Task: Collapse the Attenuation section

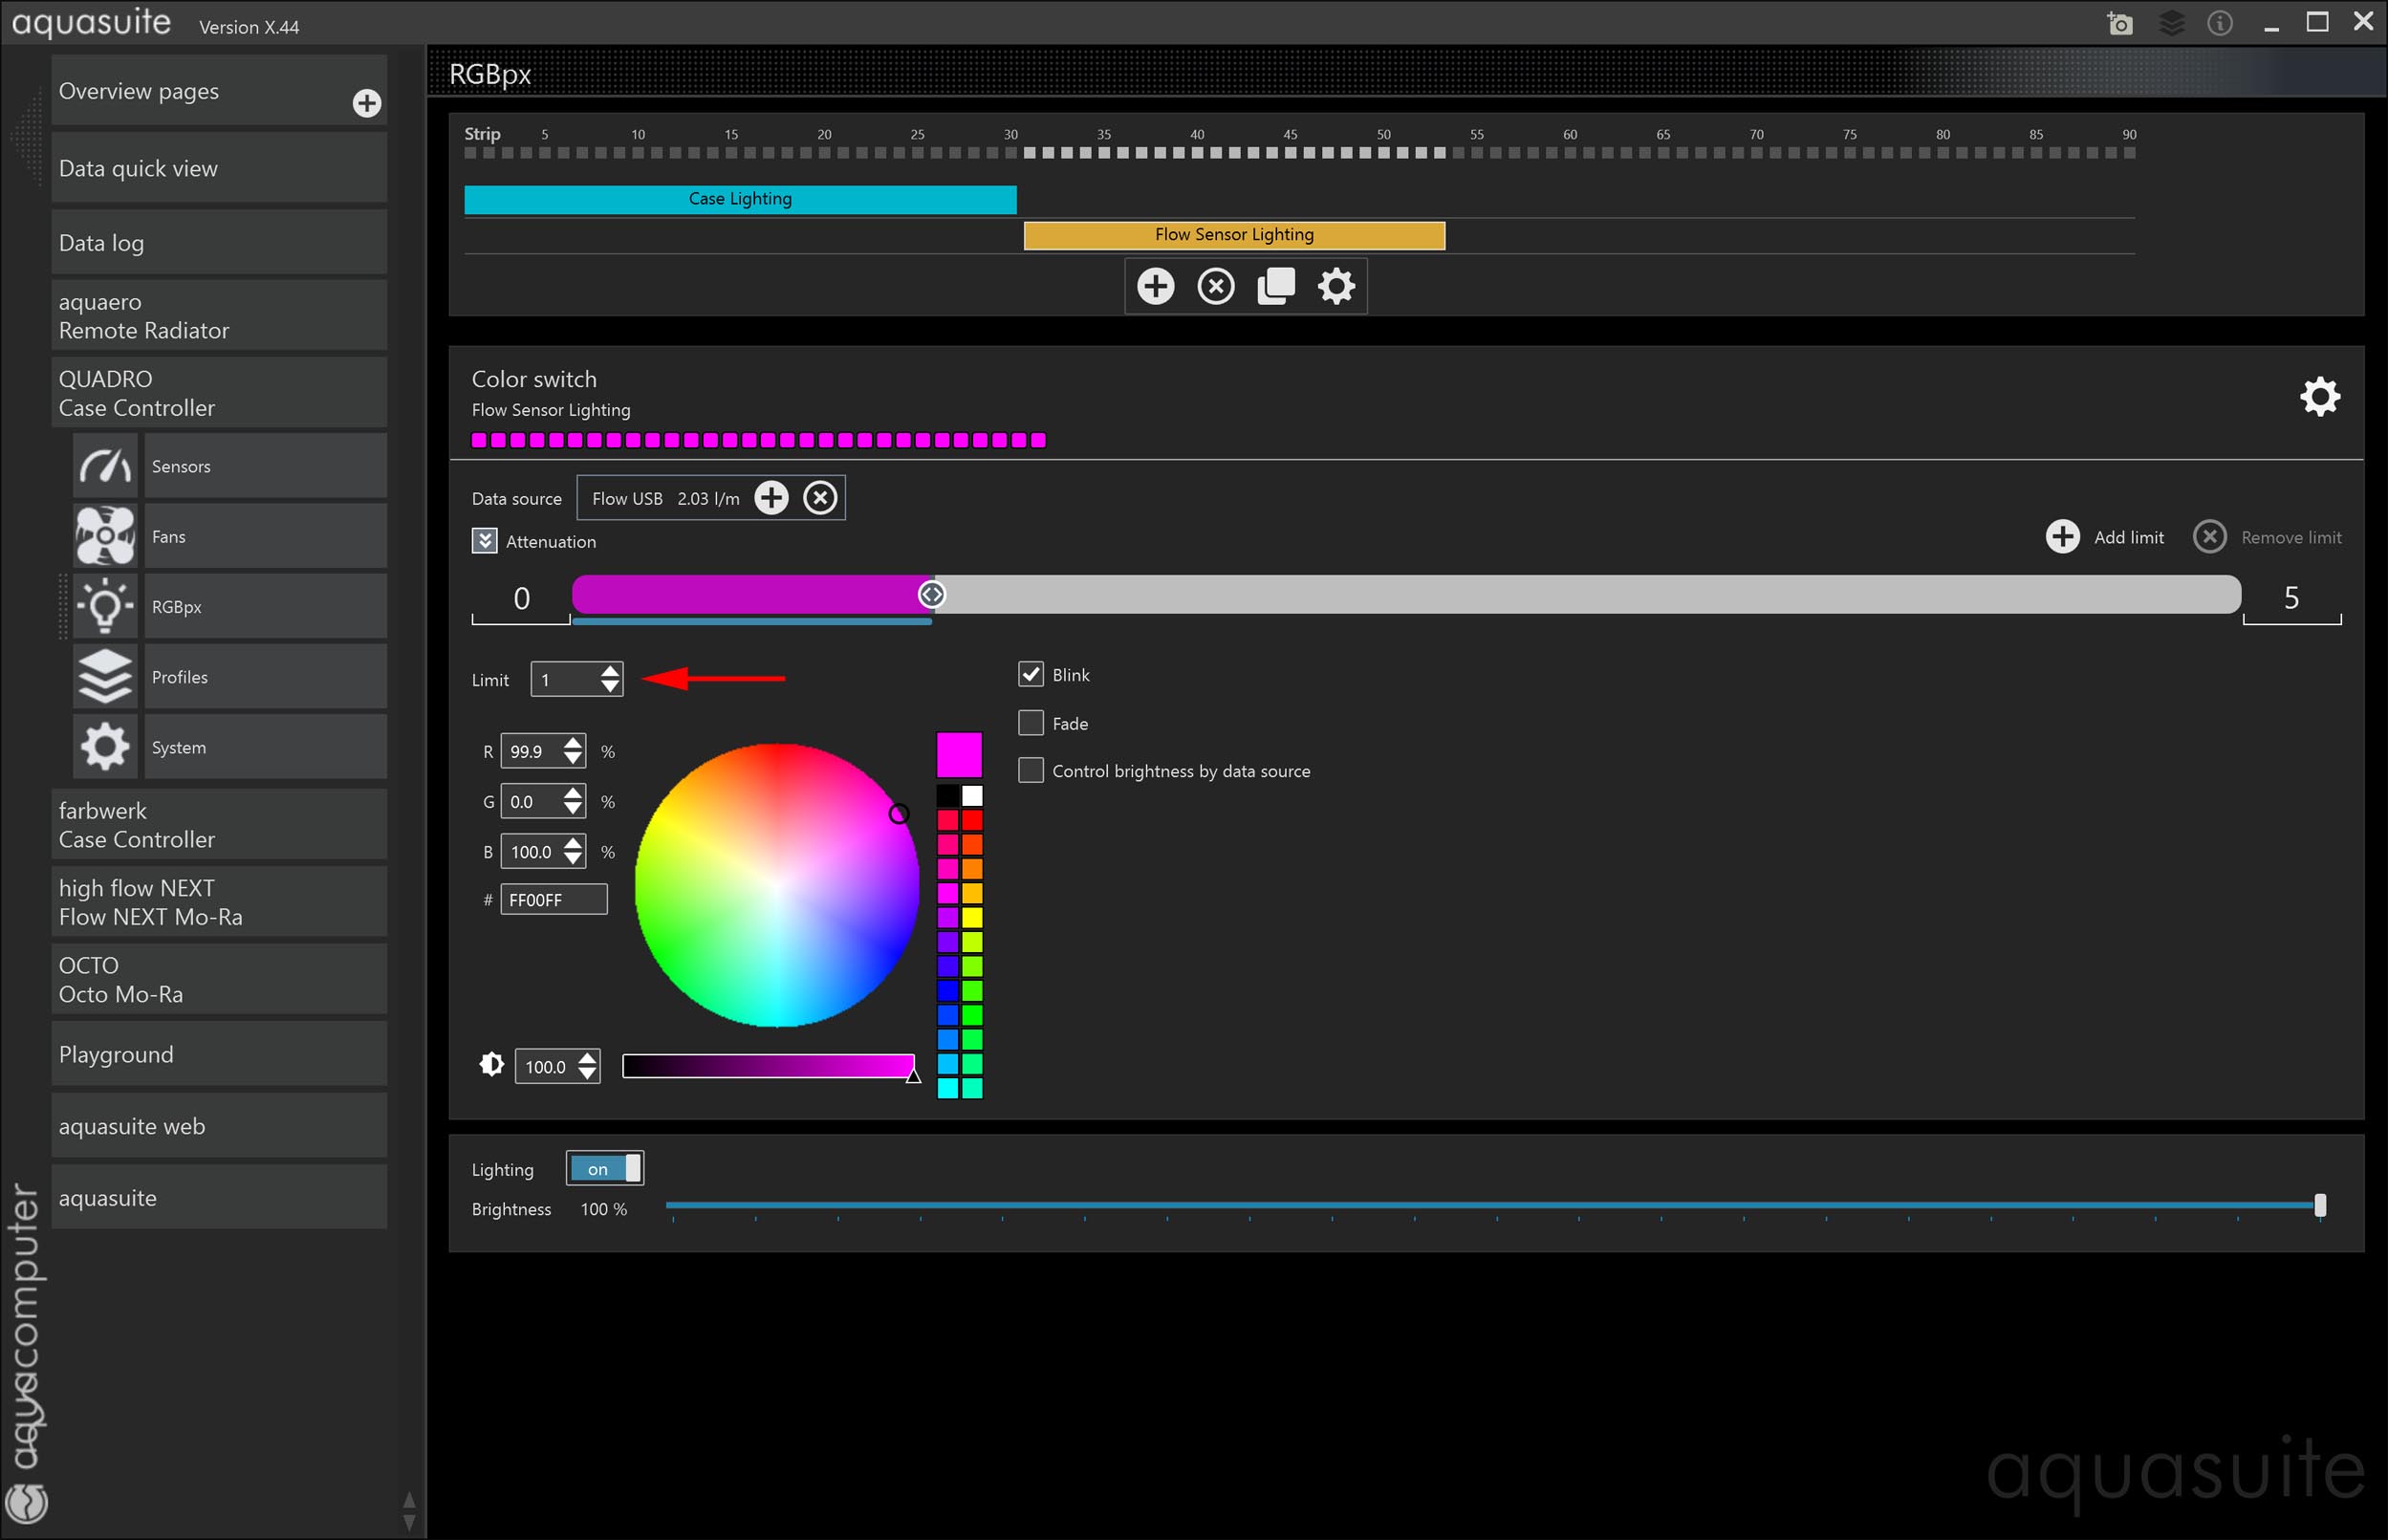Action: click(x=484, y=541)
